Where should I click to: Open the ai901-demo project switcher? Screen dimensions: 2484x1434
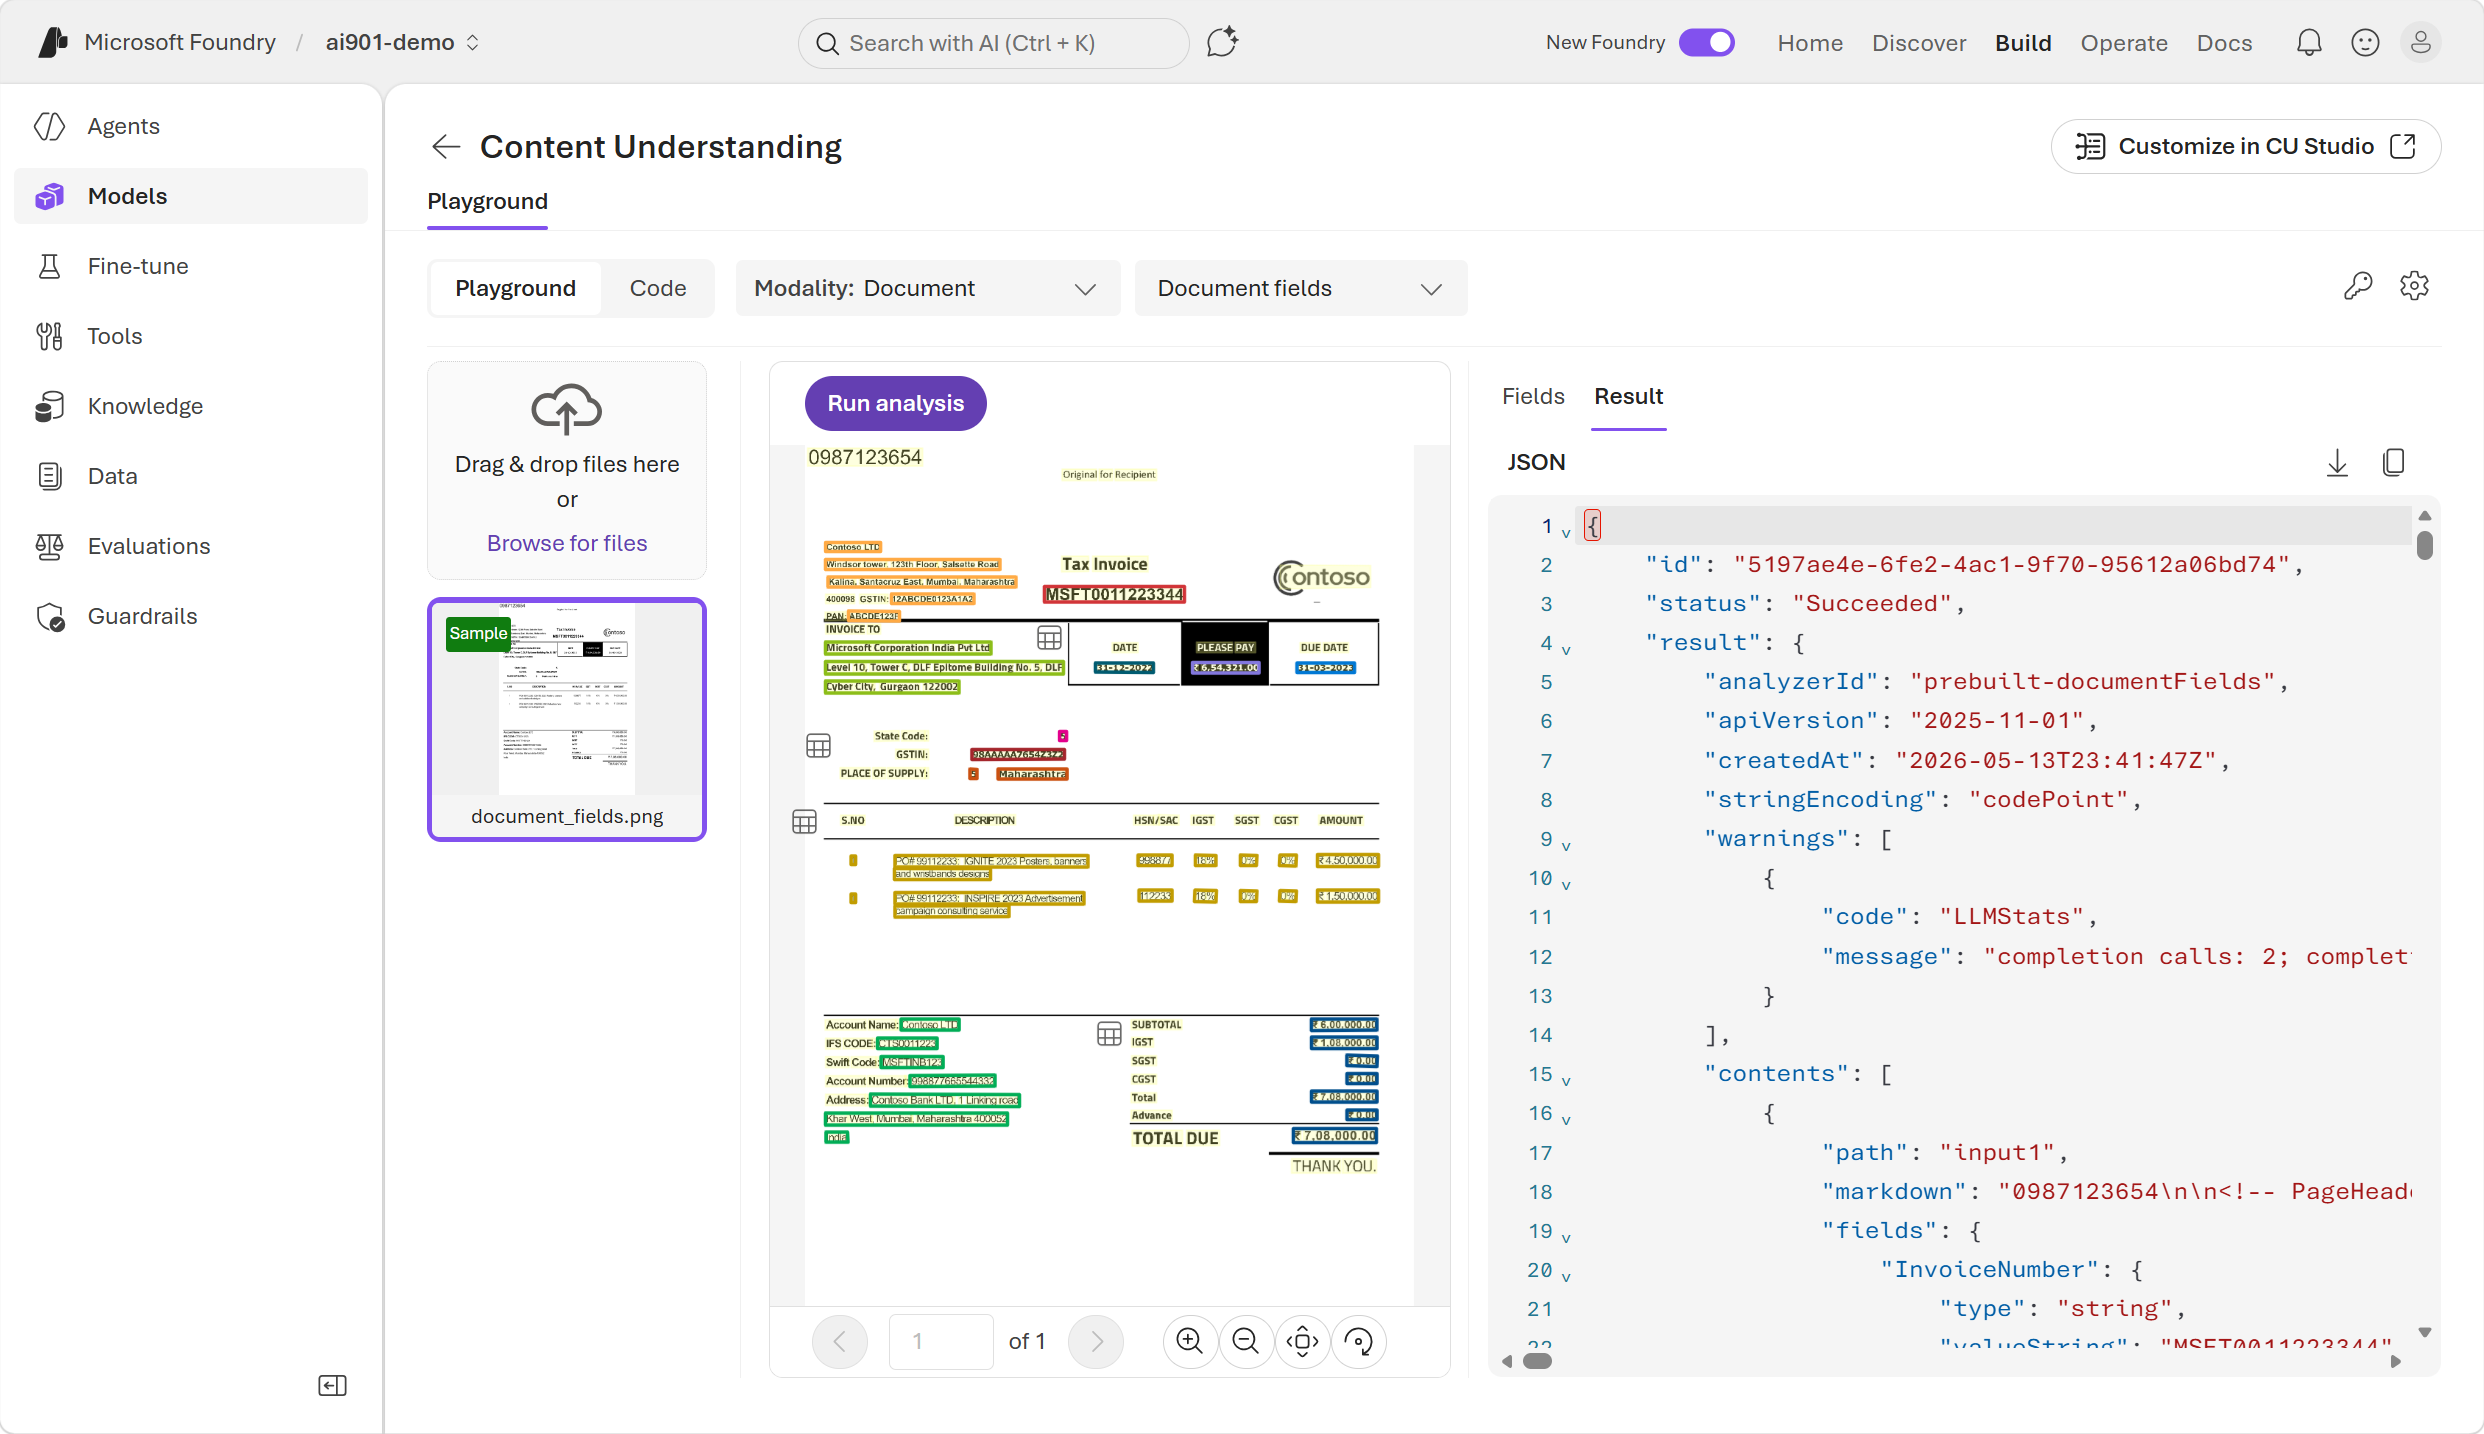(403, 42)
